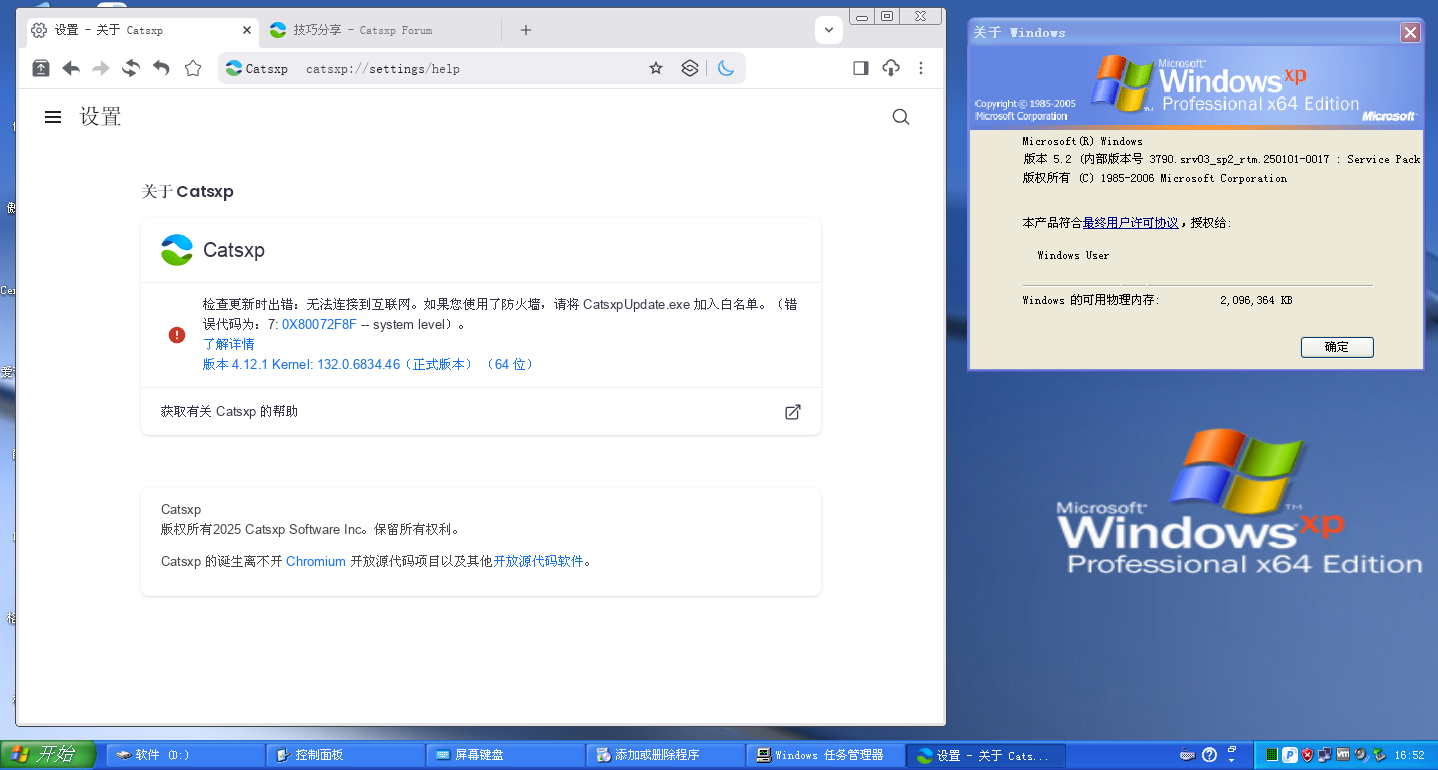Screen dimensions: 1438x770
Task: Click the Catsxp logo in About card
Action: [x=177, y=250]
